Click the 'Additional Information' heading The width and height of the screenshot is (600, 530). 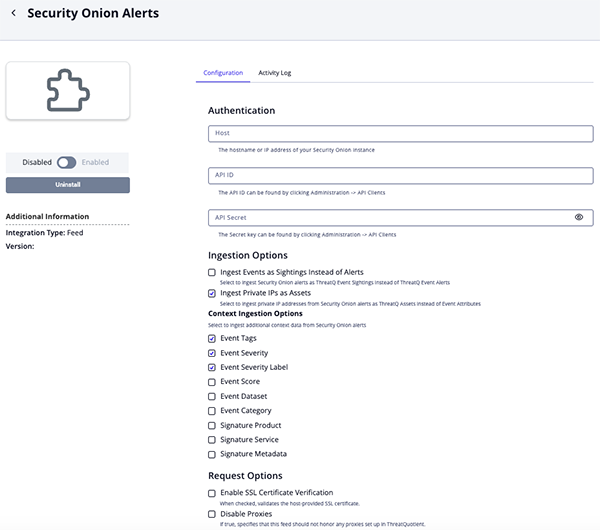point(47,216)
